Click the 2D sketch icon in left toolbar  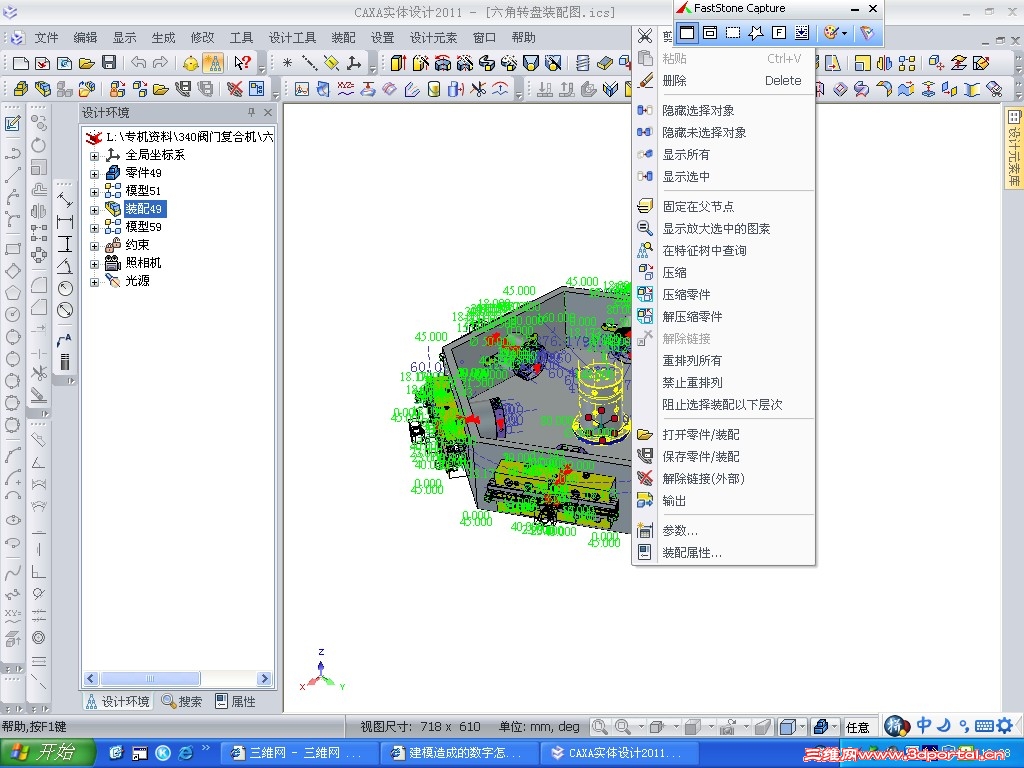point(12,123)
